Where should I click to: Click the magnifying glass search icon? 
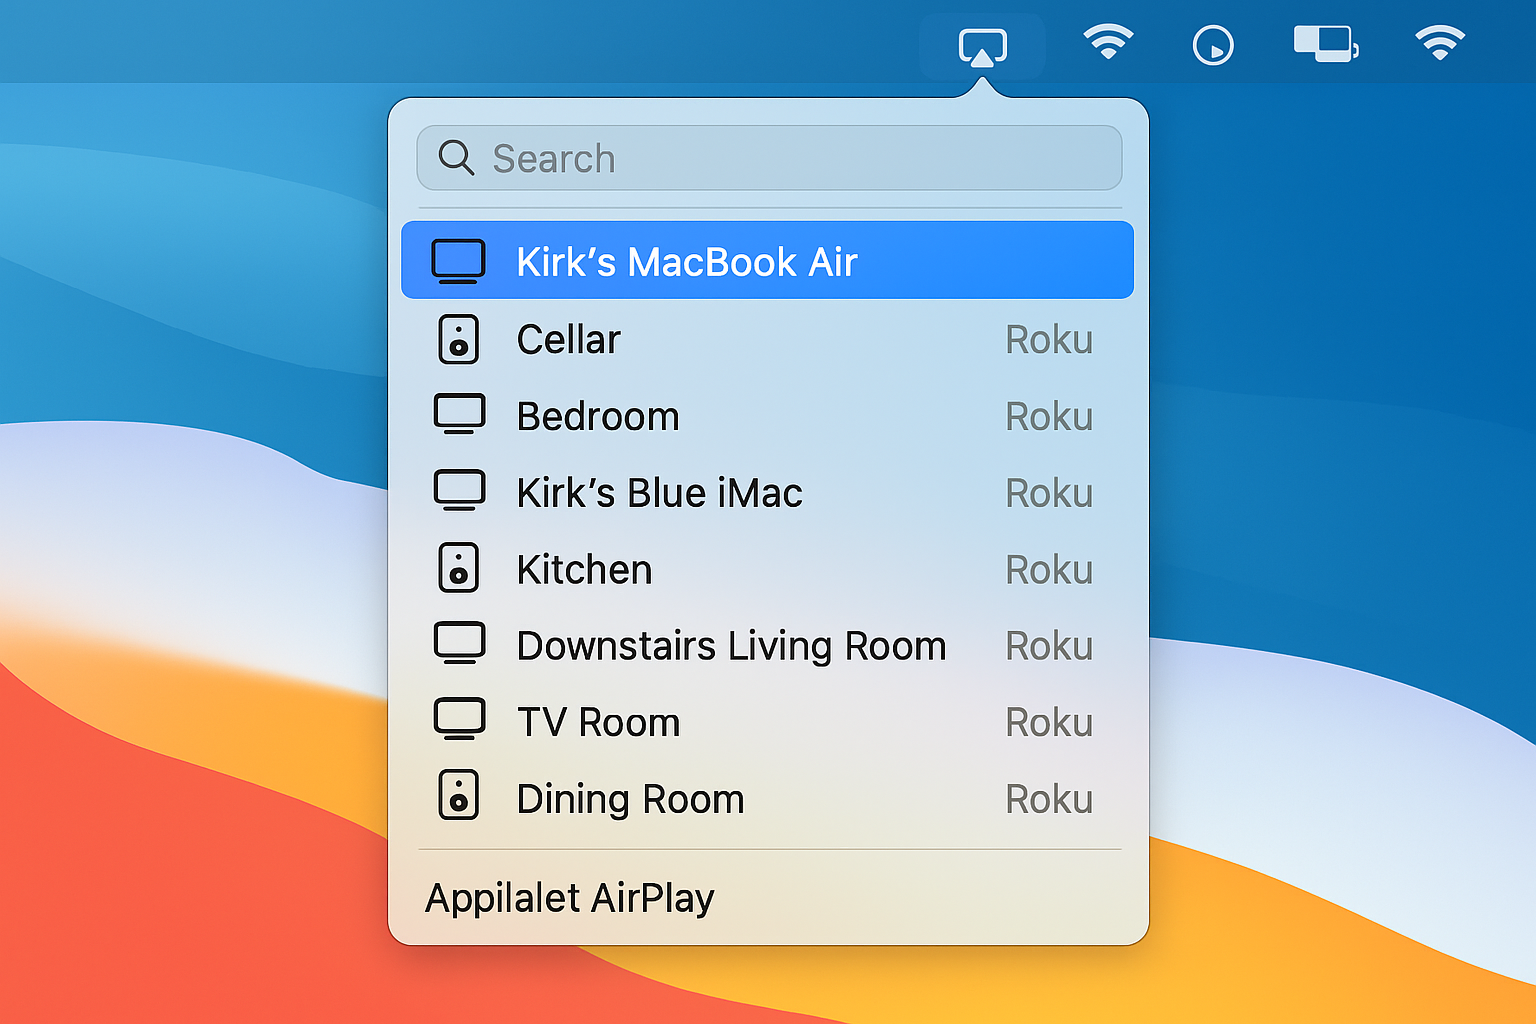tap(457, 158)
